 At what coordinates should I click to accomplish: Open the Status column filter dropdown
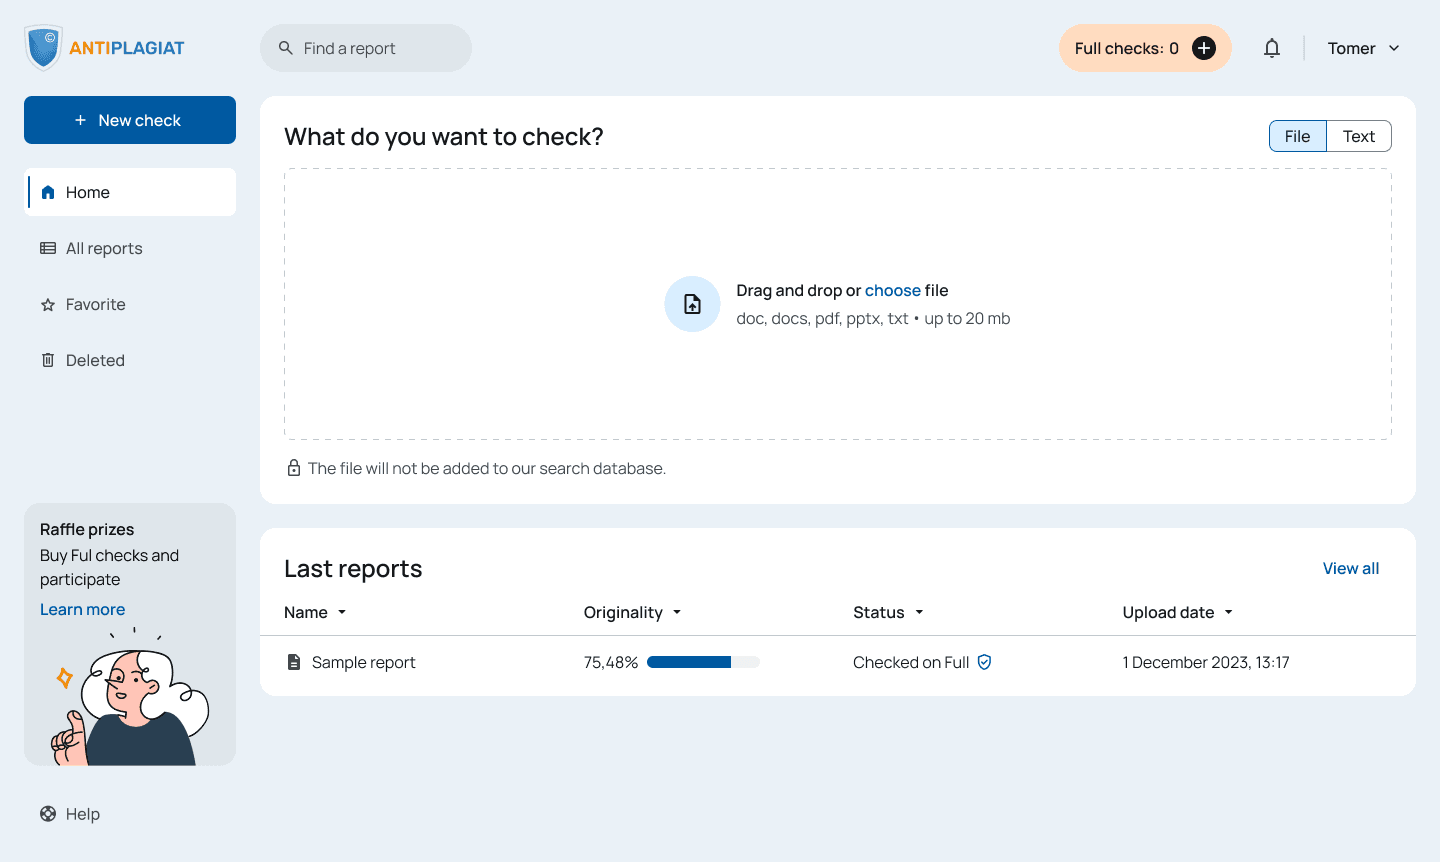tap(919, 612)
